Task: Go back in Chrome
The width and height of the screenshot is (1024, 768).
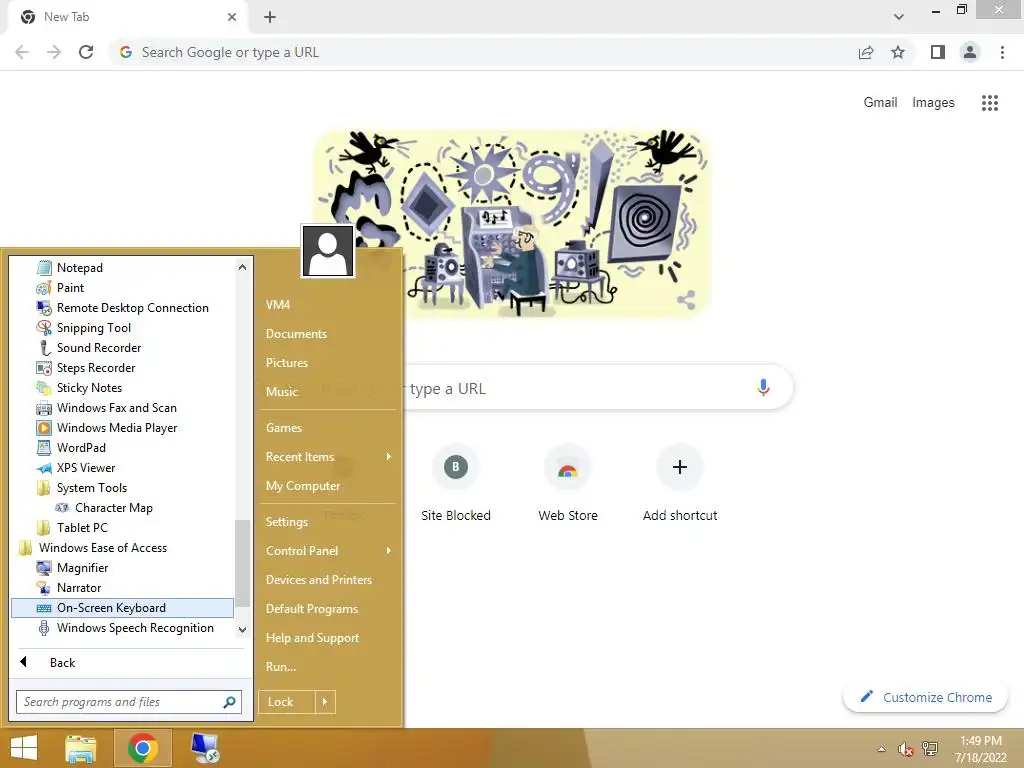Action: (22, 52)
